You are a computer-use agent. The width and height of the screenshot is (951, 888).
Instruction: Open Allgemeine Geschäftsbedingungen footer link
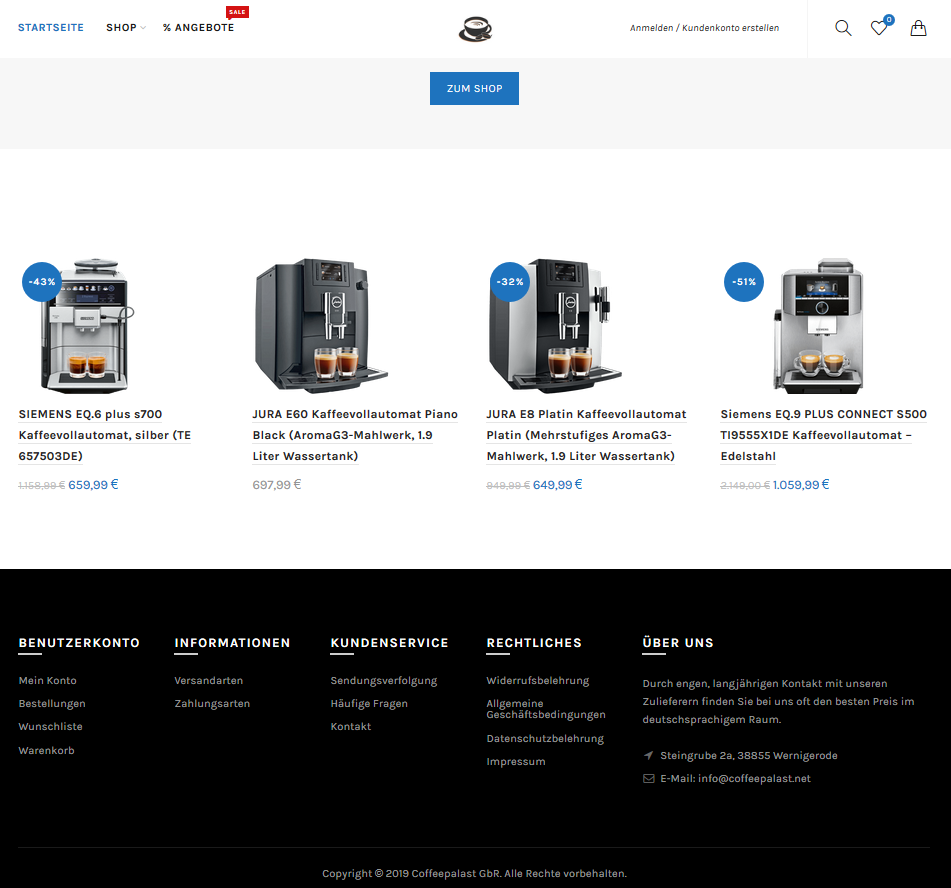[x=546, y=709]
